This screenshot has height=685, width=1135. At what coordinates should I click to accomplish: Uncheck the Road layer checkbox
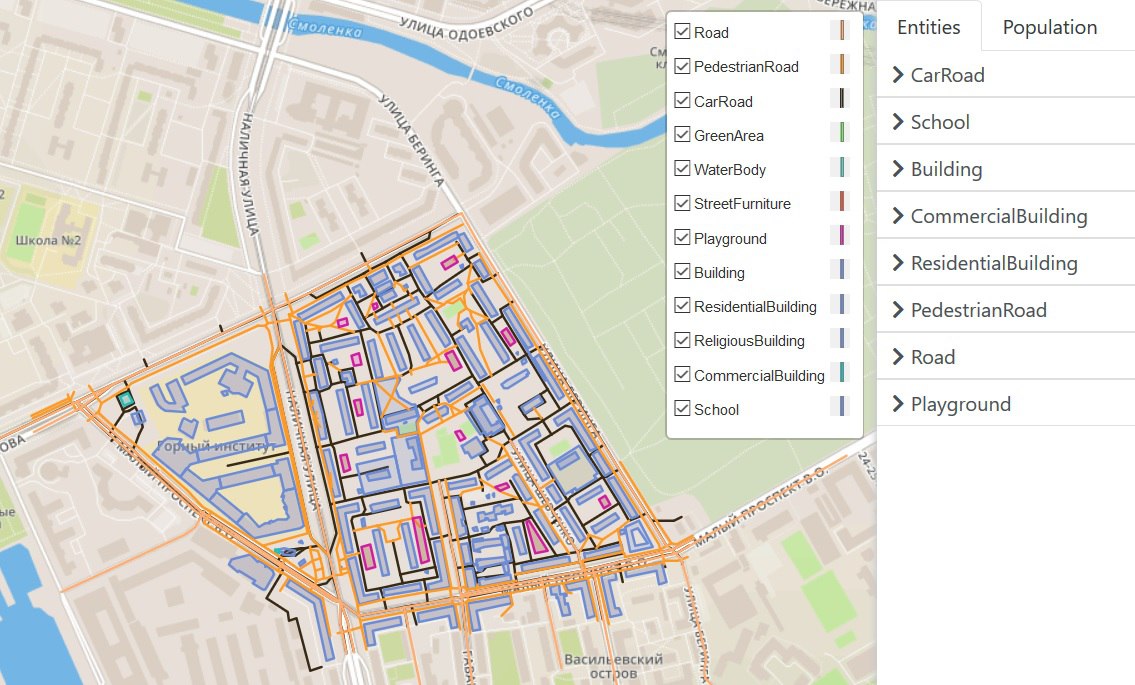(683, 32)
